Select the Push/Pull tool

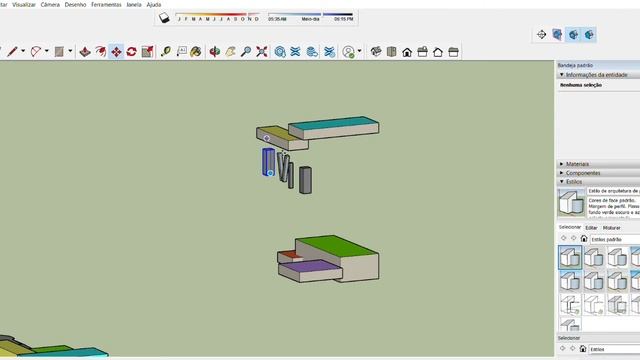click(85, 52)
